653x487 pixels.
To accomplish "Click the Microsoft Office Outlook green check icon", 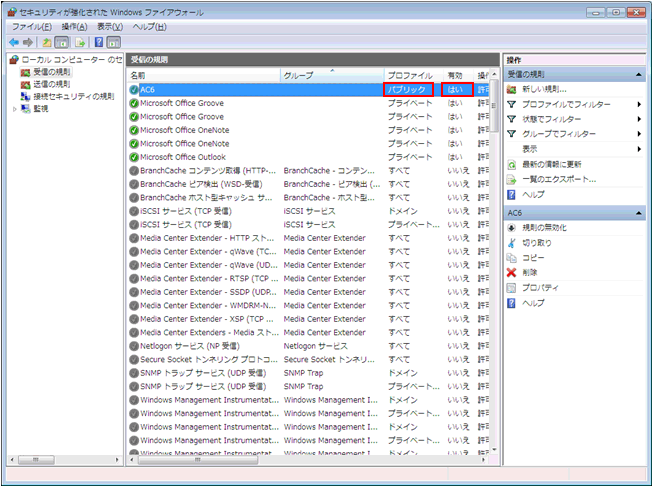I will coord(134,157).
